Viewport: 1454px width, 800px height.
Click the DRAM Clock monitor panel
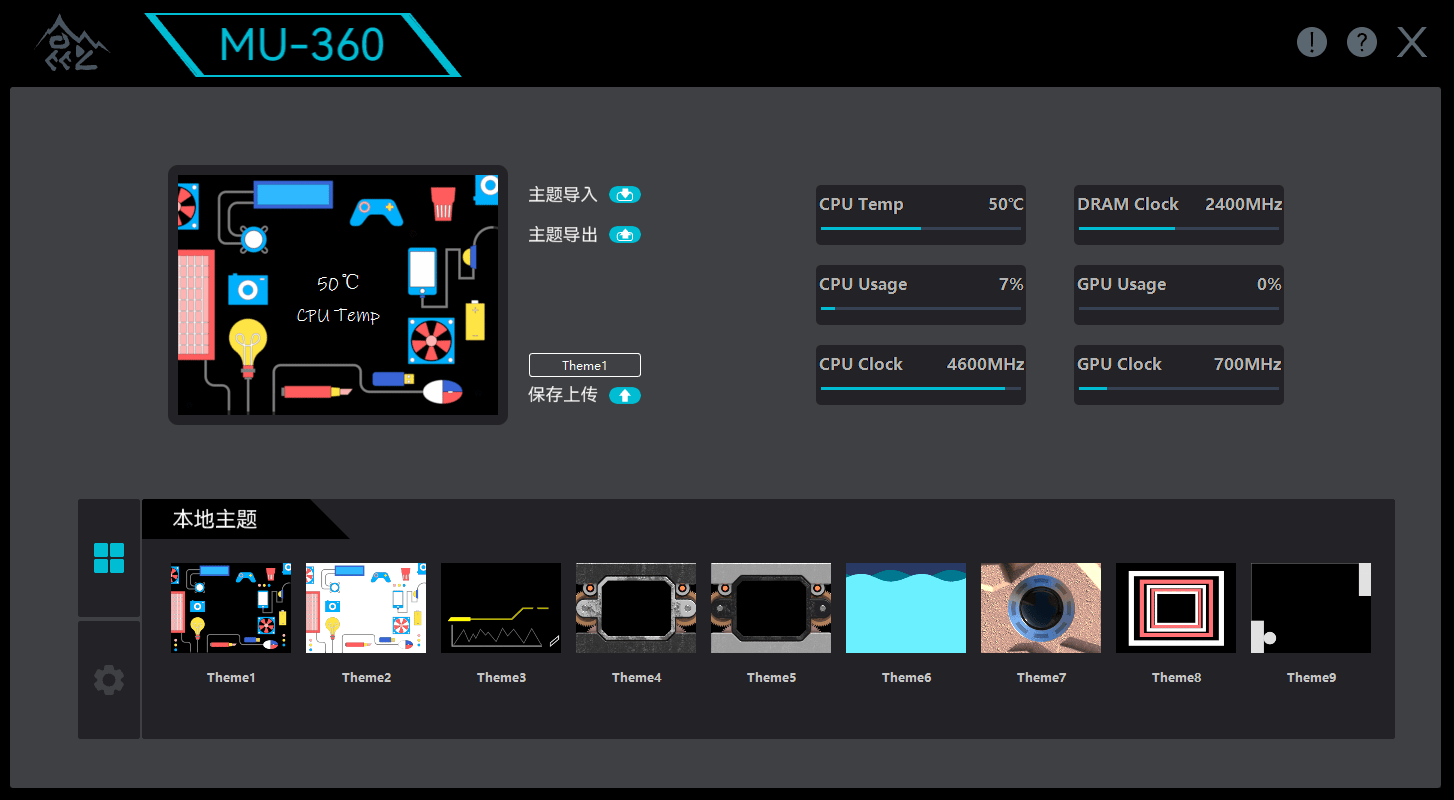click(1178, 214)
